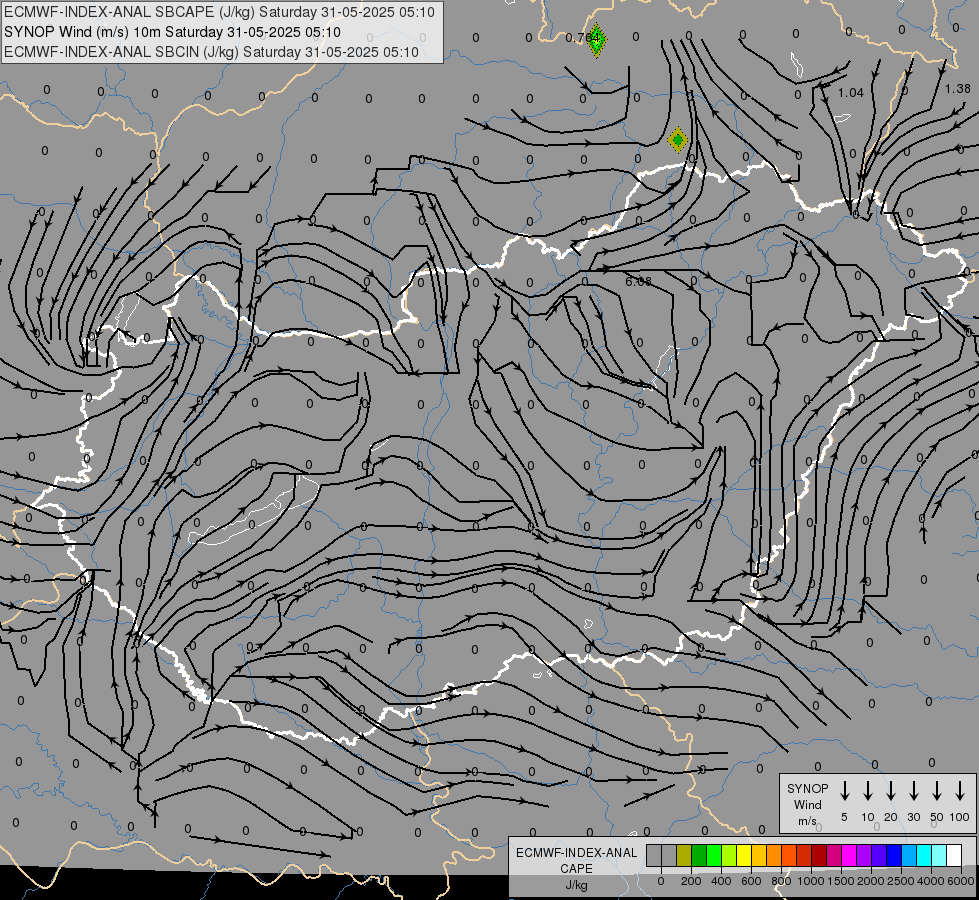
Task: Select the 100 m/s wind arrow in legend
Action: click(960, 791)
